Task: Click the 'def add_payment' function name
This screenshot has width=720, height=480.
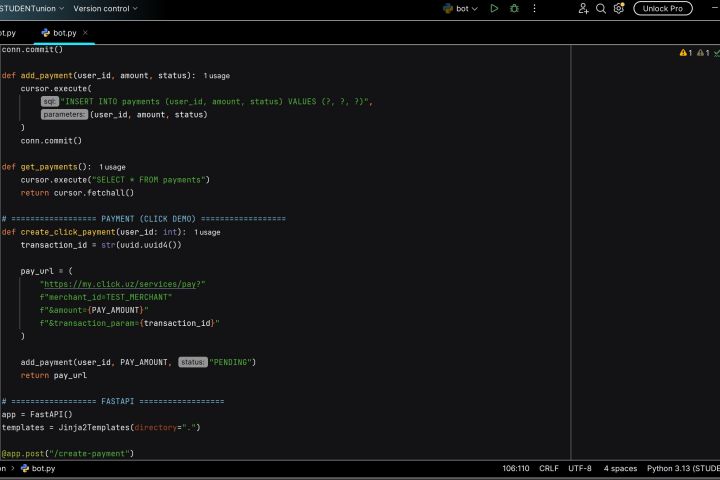Action: tap(46, 75)
